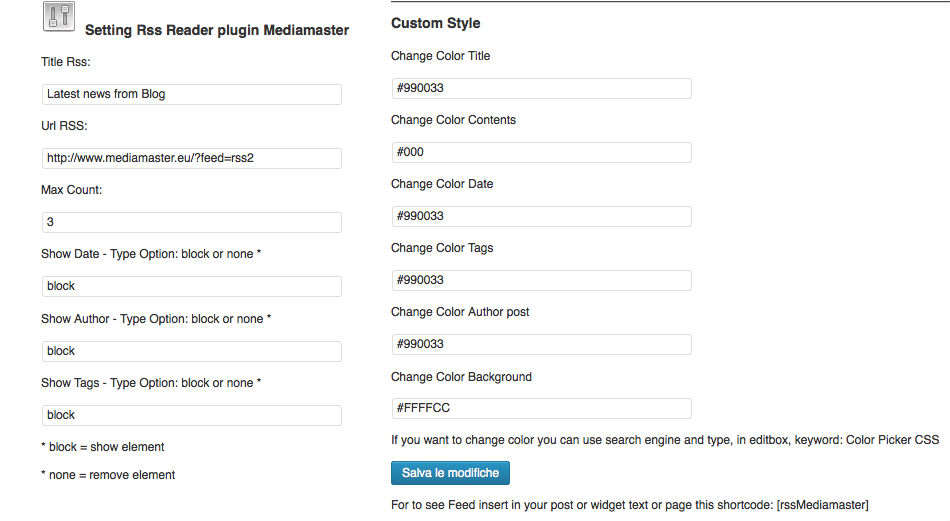
Task: Click the Max Count field
Action: tap(192, 222)
